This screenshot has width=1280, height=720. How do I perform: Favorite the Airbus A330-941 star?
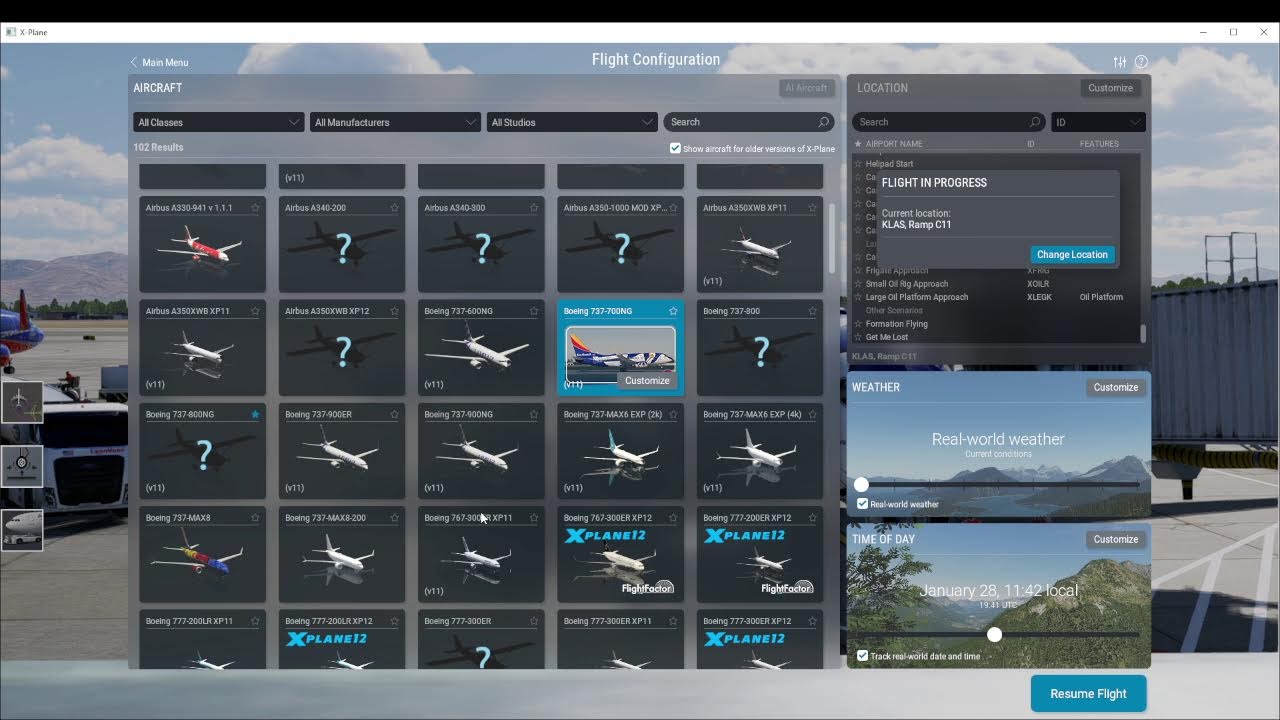point(255,208)
